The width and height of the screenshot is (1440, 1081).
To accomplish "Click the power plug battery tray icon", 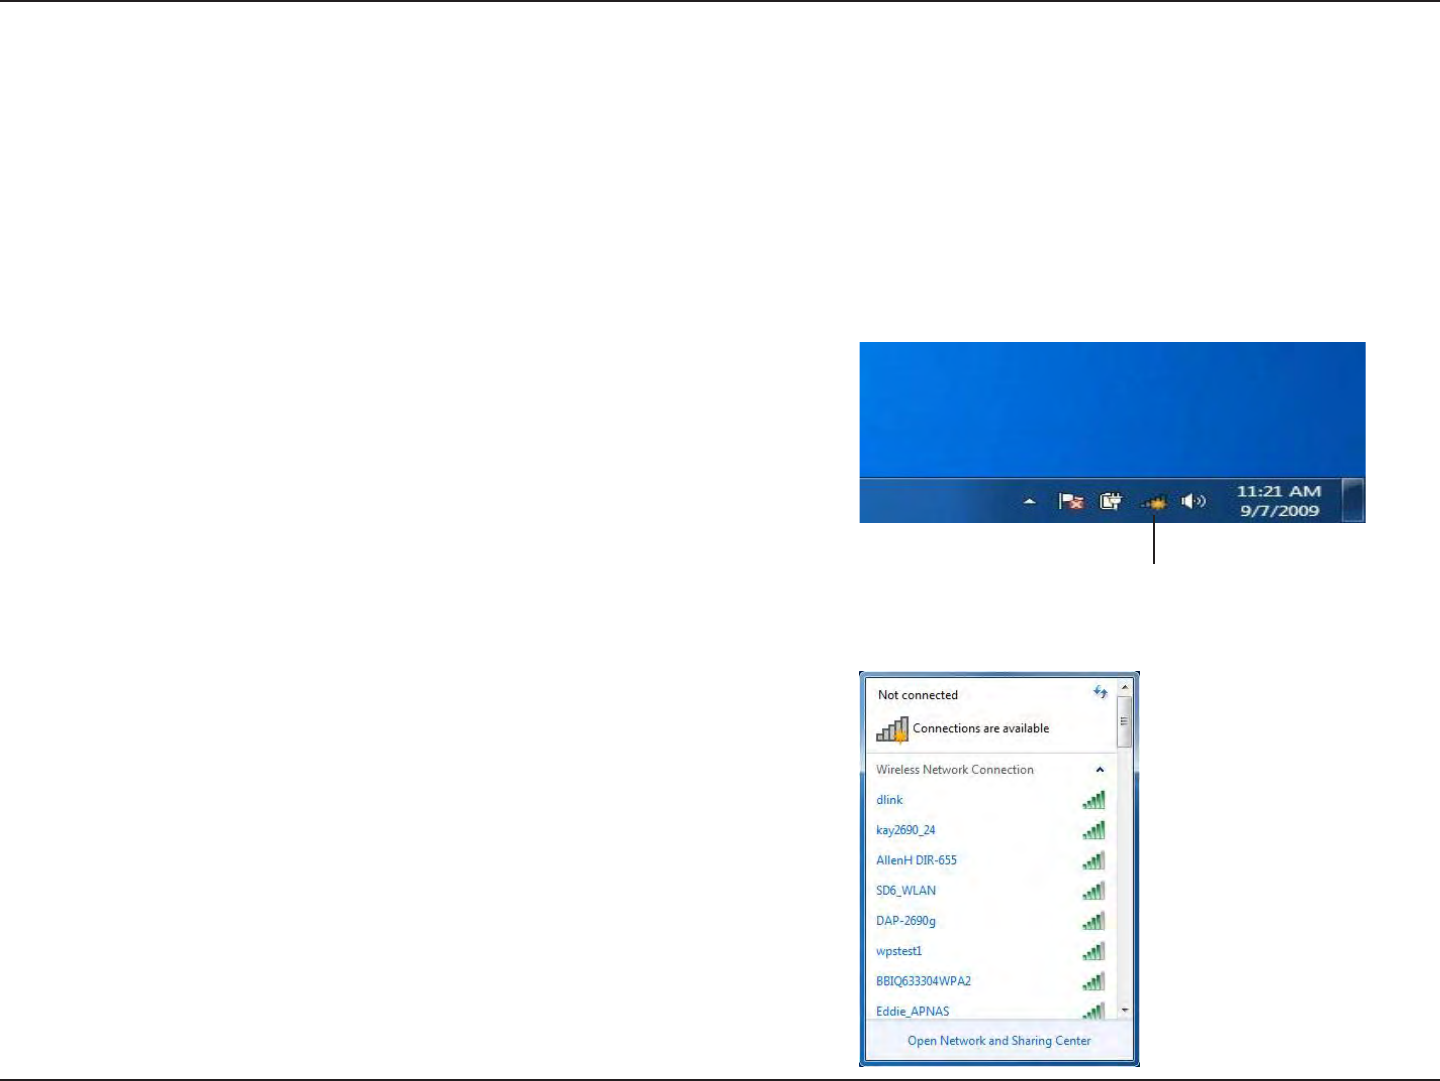I will [x=1111, y=501].
